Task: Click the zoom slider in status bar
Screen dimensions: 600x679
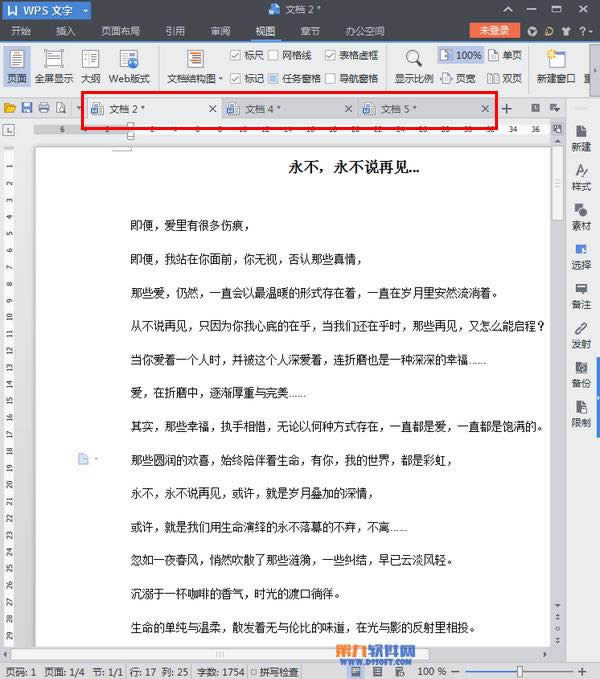Action: click(x=519, y=671)
